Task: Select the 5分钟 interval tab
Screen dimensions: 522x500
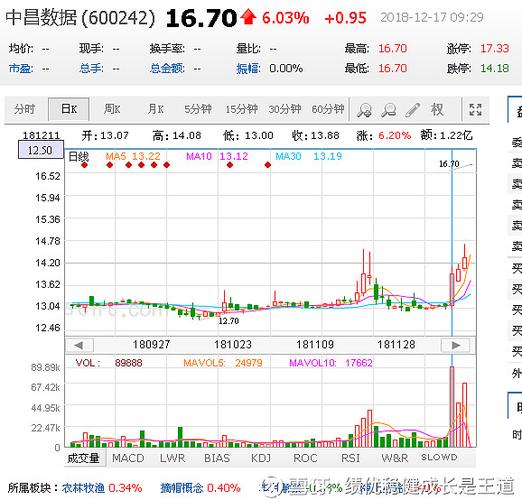Action: coord(198,109)
